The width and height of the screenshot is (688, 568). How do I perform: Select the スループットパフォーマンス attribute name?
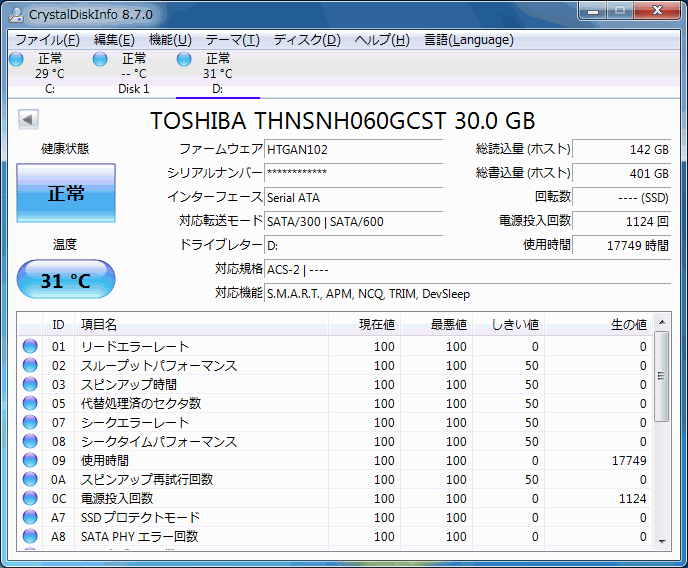(159, 365)
